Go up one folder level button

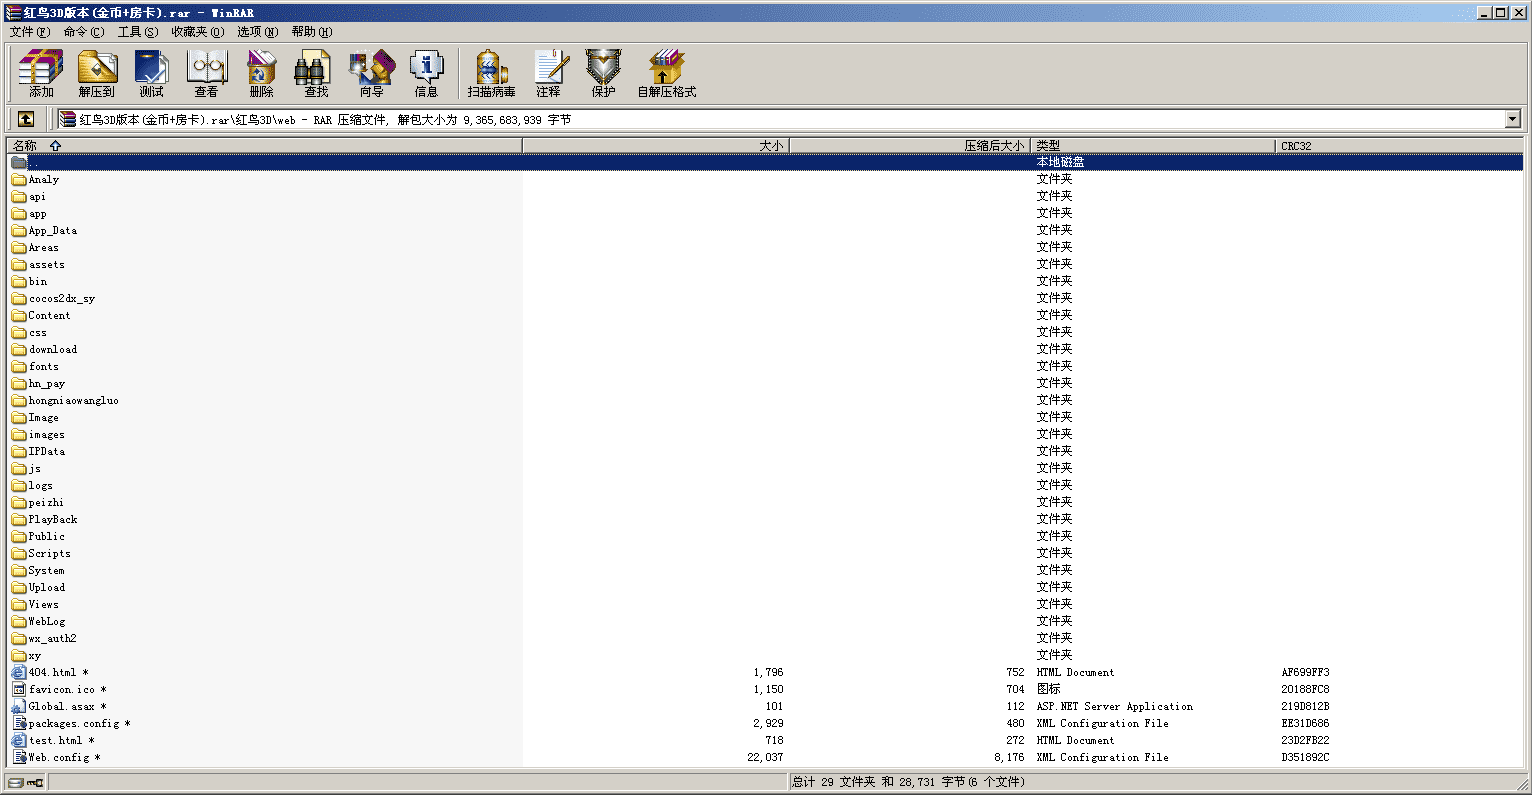click(26, 119)
